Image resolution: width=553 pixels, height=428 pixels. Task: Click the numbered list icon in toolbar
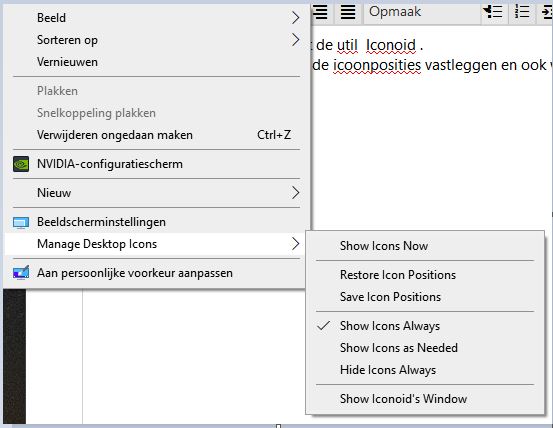(x=522, y=12)
